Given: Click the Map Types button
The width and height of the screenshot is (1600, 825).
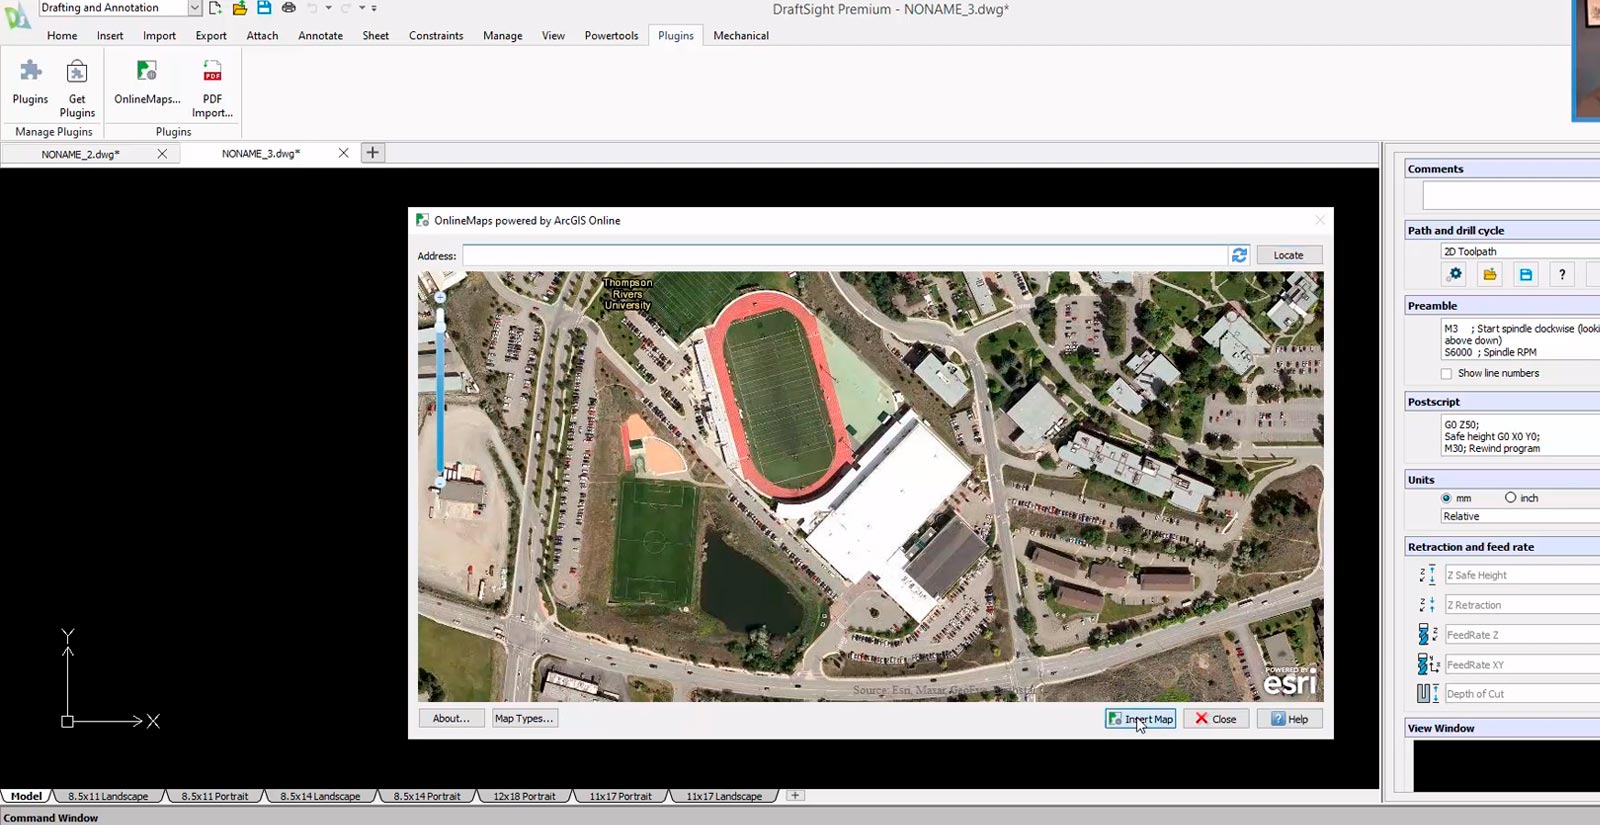Looking at the screenshot, I should [524, 719].
